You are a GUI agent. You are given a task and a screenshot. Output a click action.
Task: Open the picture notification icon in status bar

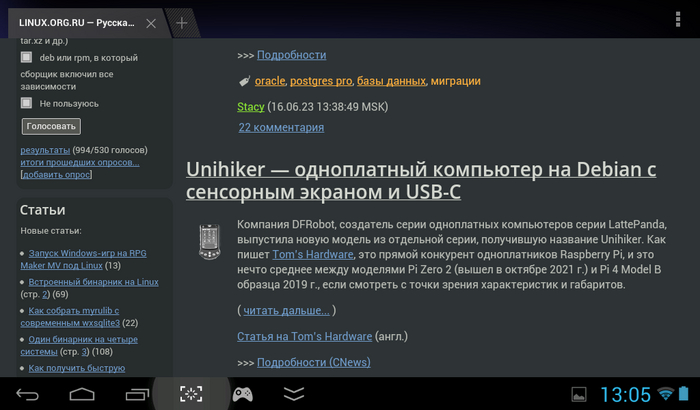point(579,394)
